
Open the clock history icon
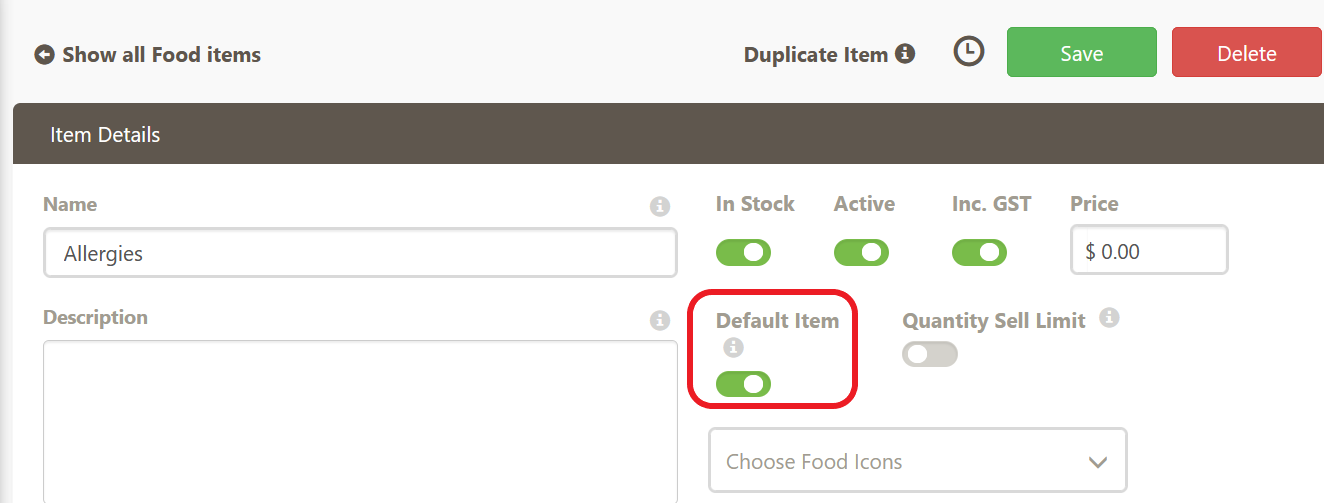coord(968,52)
